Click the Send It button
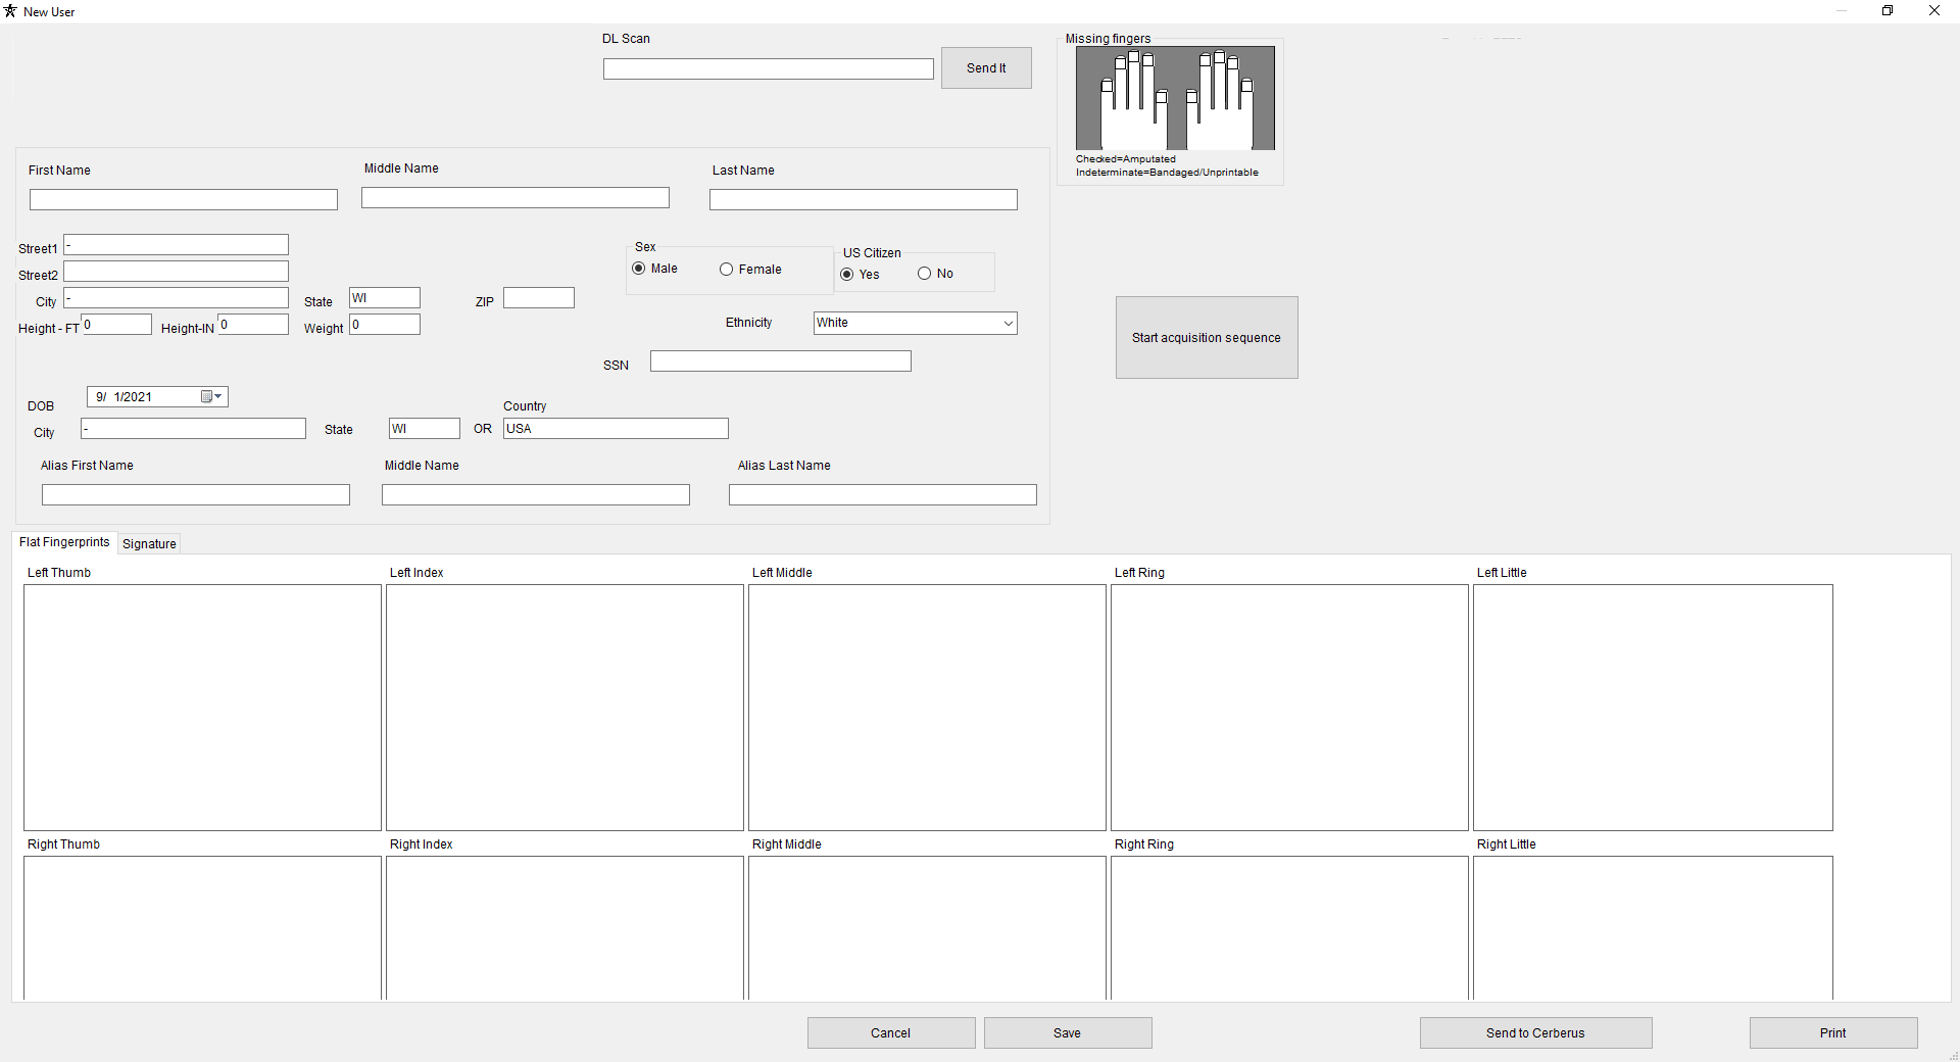1960x1062 pixels. [986, 68]
